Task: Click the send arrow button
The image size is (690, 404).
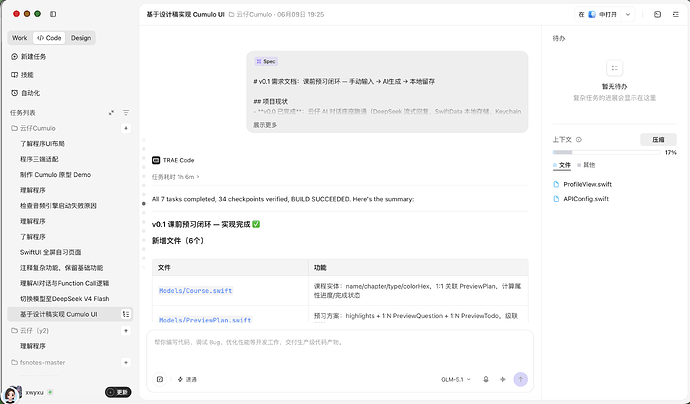Action: [x=521, y=379]
